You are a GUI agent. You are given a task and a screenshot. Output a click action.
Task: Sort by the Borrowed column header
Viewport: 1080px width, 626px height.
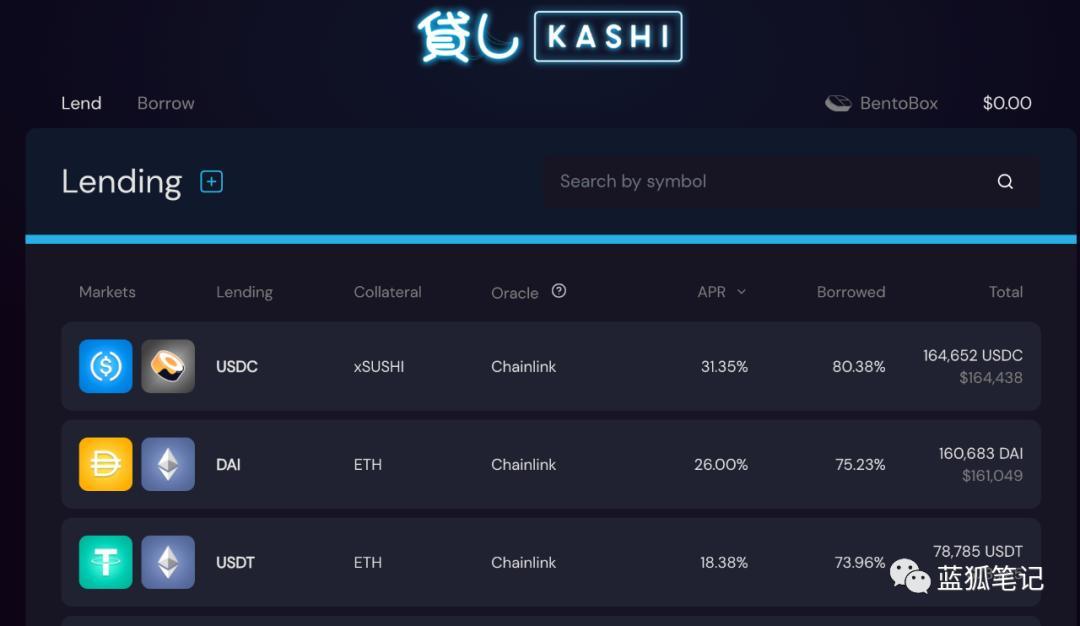coord(850,292)
